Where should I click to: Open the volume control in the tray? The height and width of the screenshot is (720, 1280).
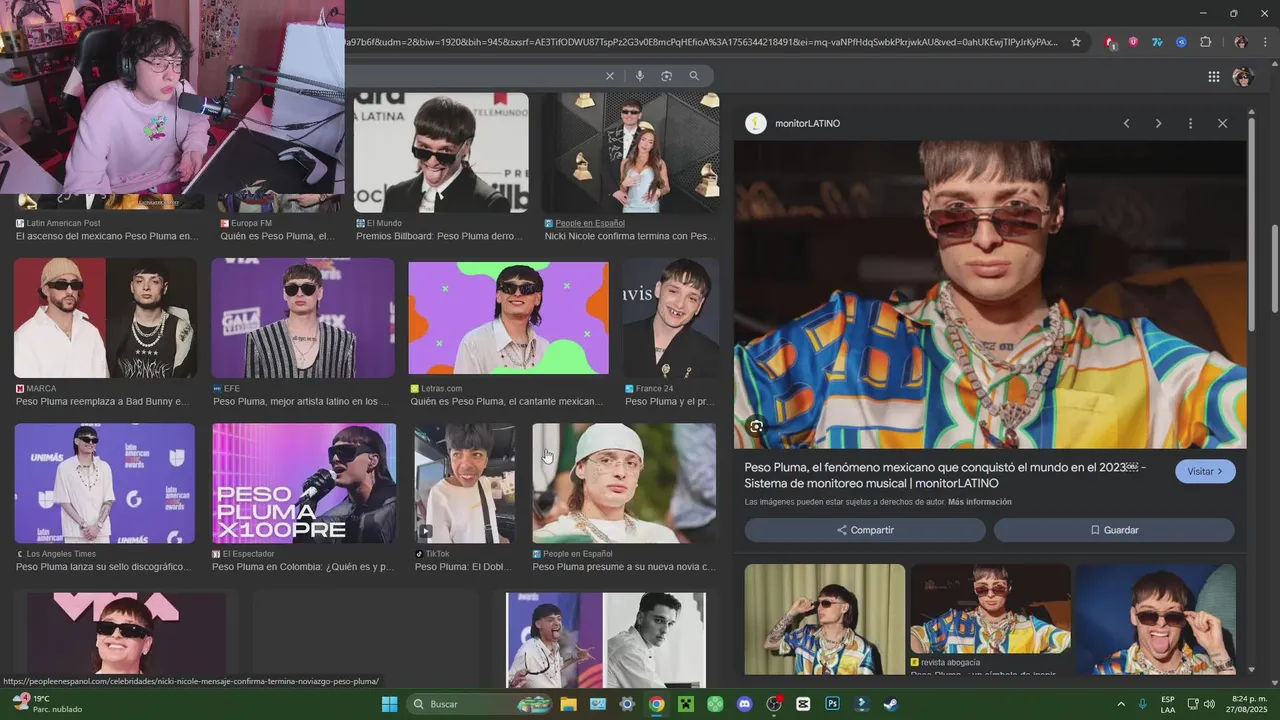[x=1209, y=704]
